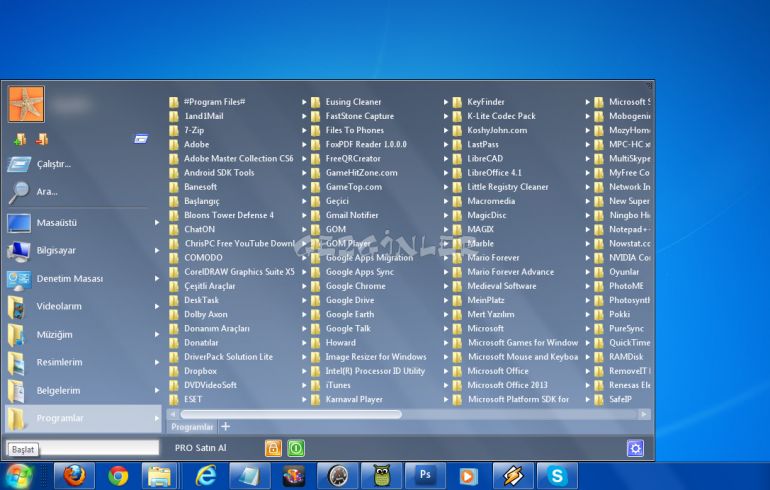Click the Bilgisayar computer icon
770x490 pixels.
tap(19, 251)
